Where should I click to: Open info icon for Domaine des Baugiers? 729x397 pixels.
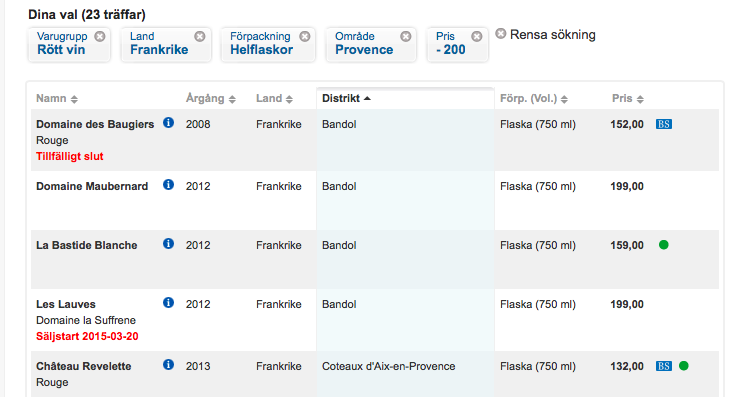(x=168, y=123)
